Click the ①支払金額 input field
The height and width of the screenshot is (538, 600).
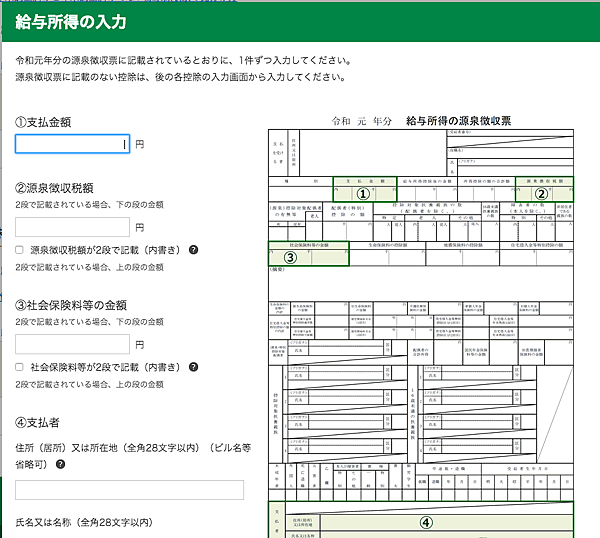72,144
